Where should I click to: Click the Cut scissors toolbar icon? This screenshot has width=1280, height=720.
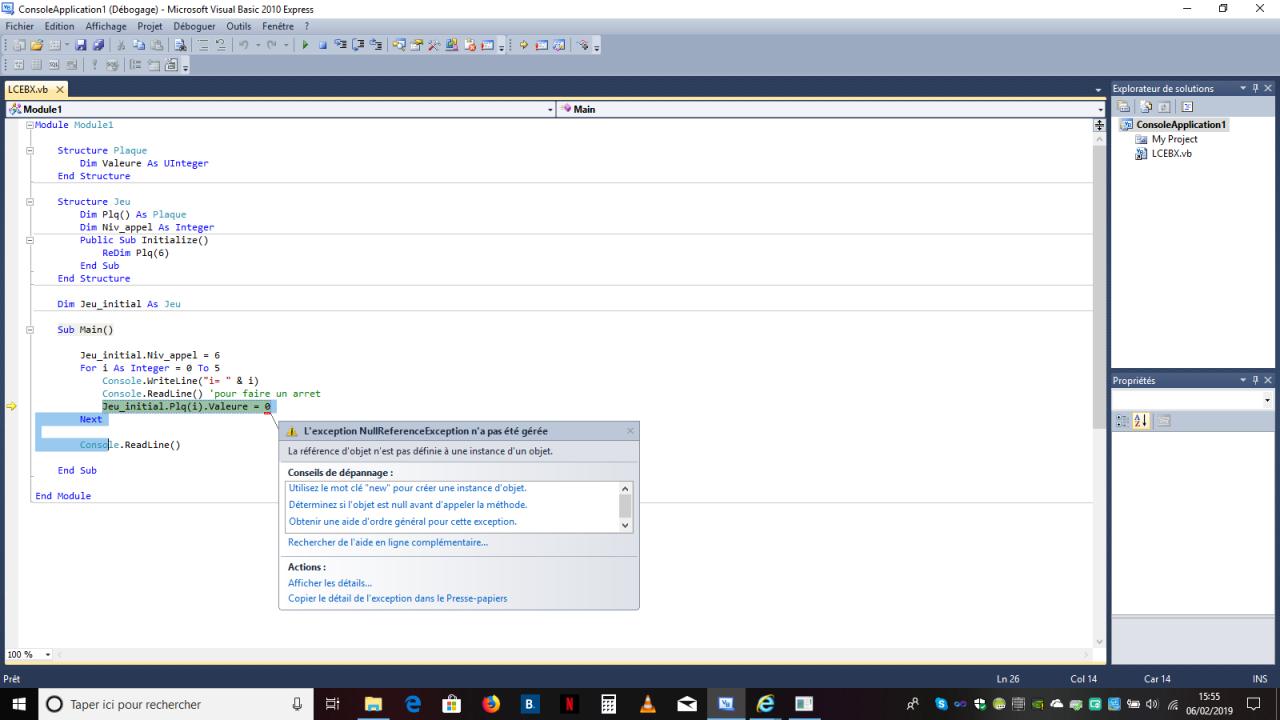(x=122, y=45)
